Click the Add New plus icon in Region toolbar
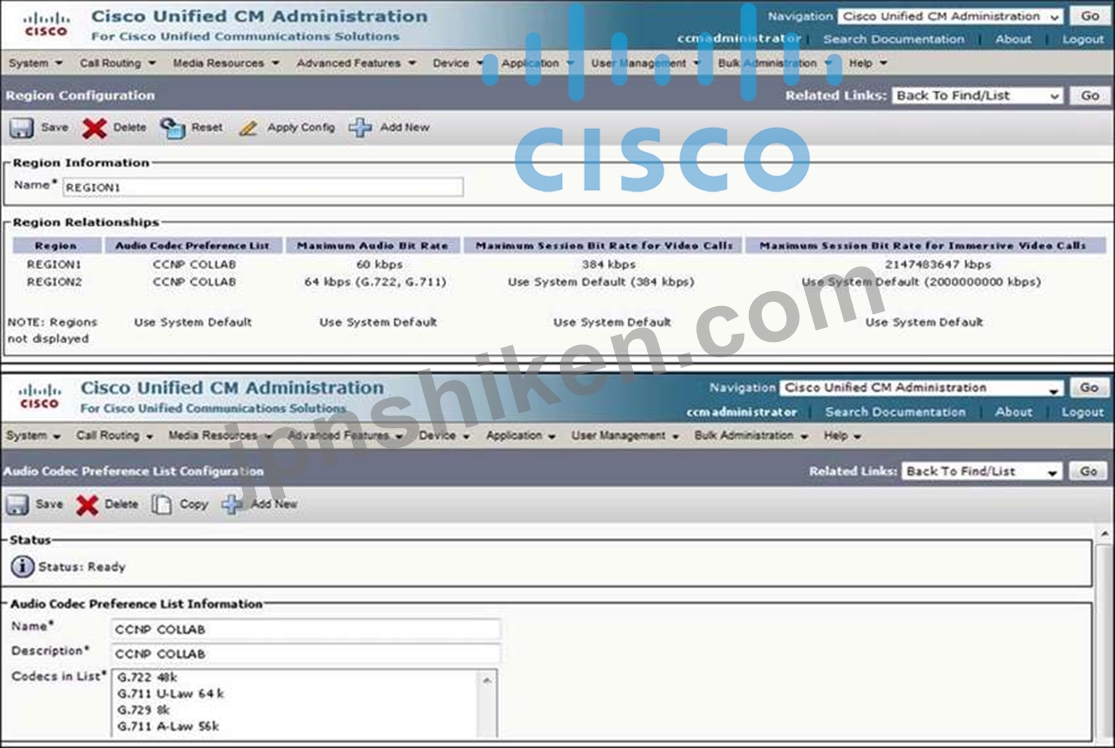This screenshot has width=1115, height=748. pos(361,127)
